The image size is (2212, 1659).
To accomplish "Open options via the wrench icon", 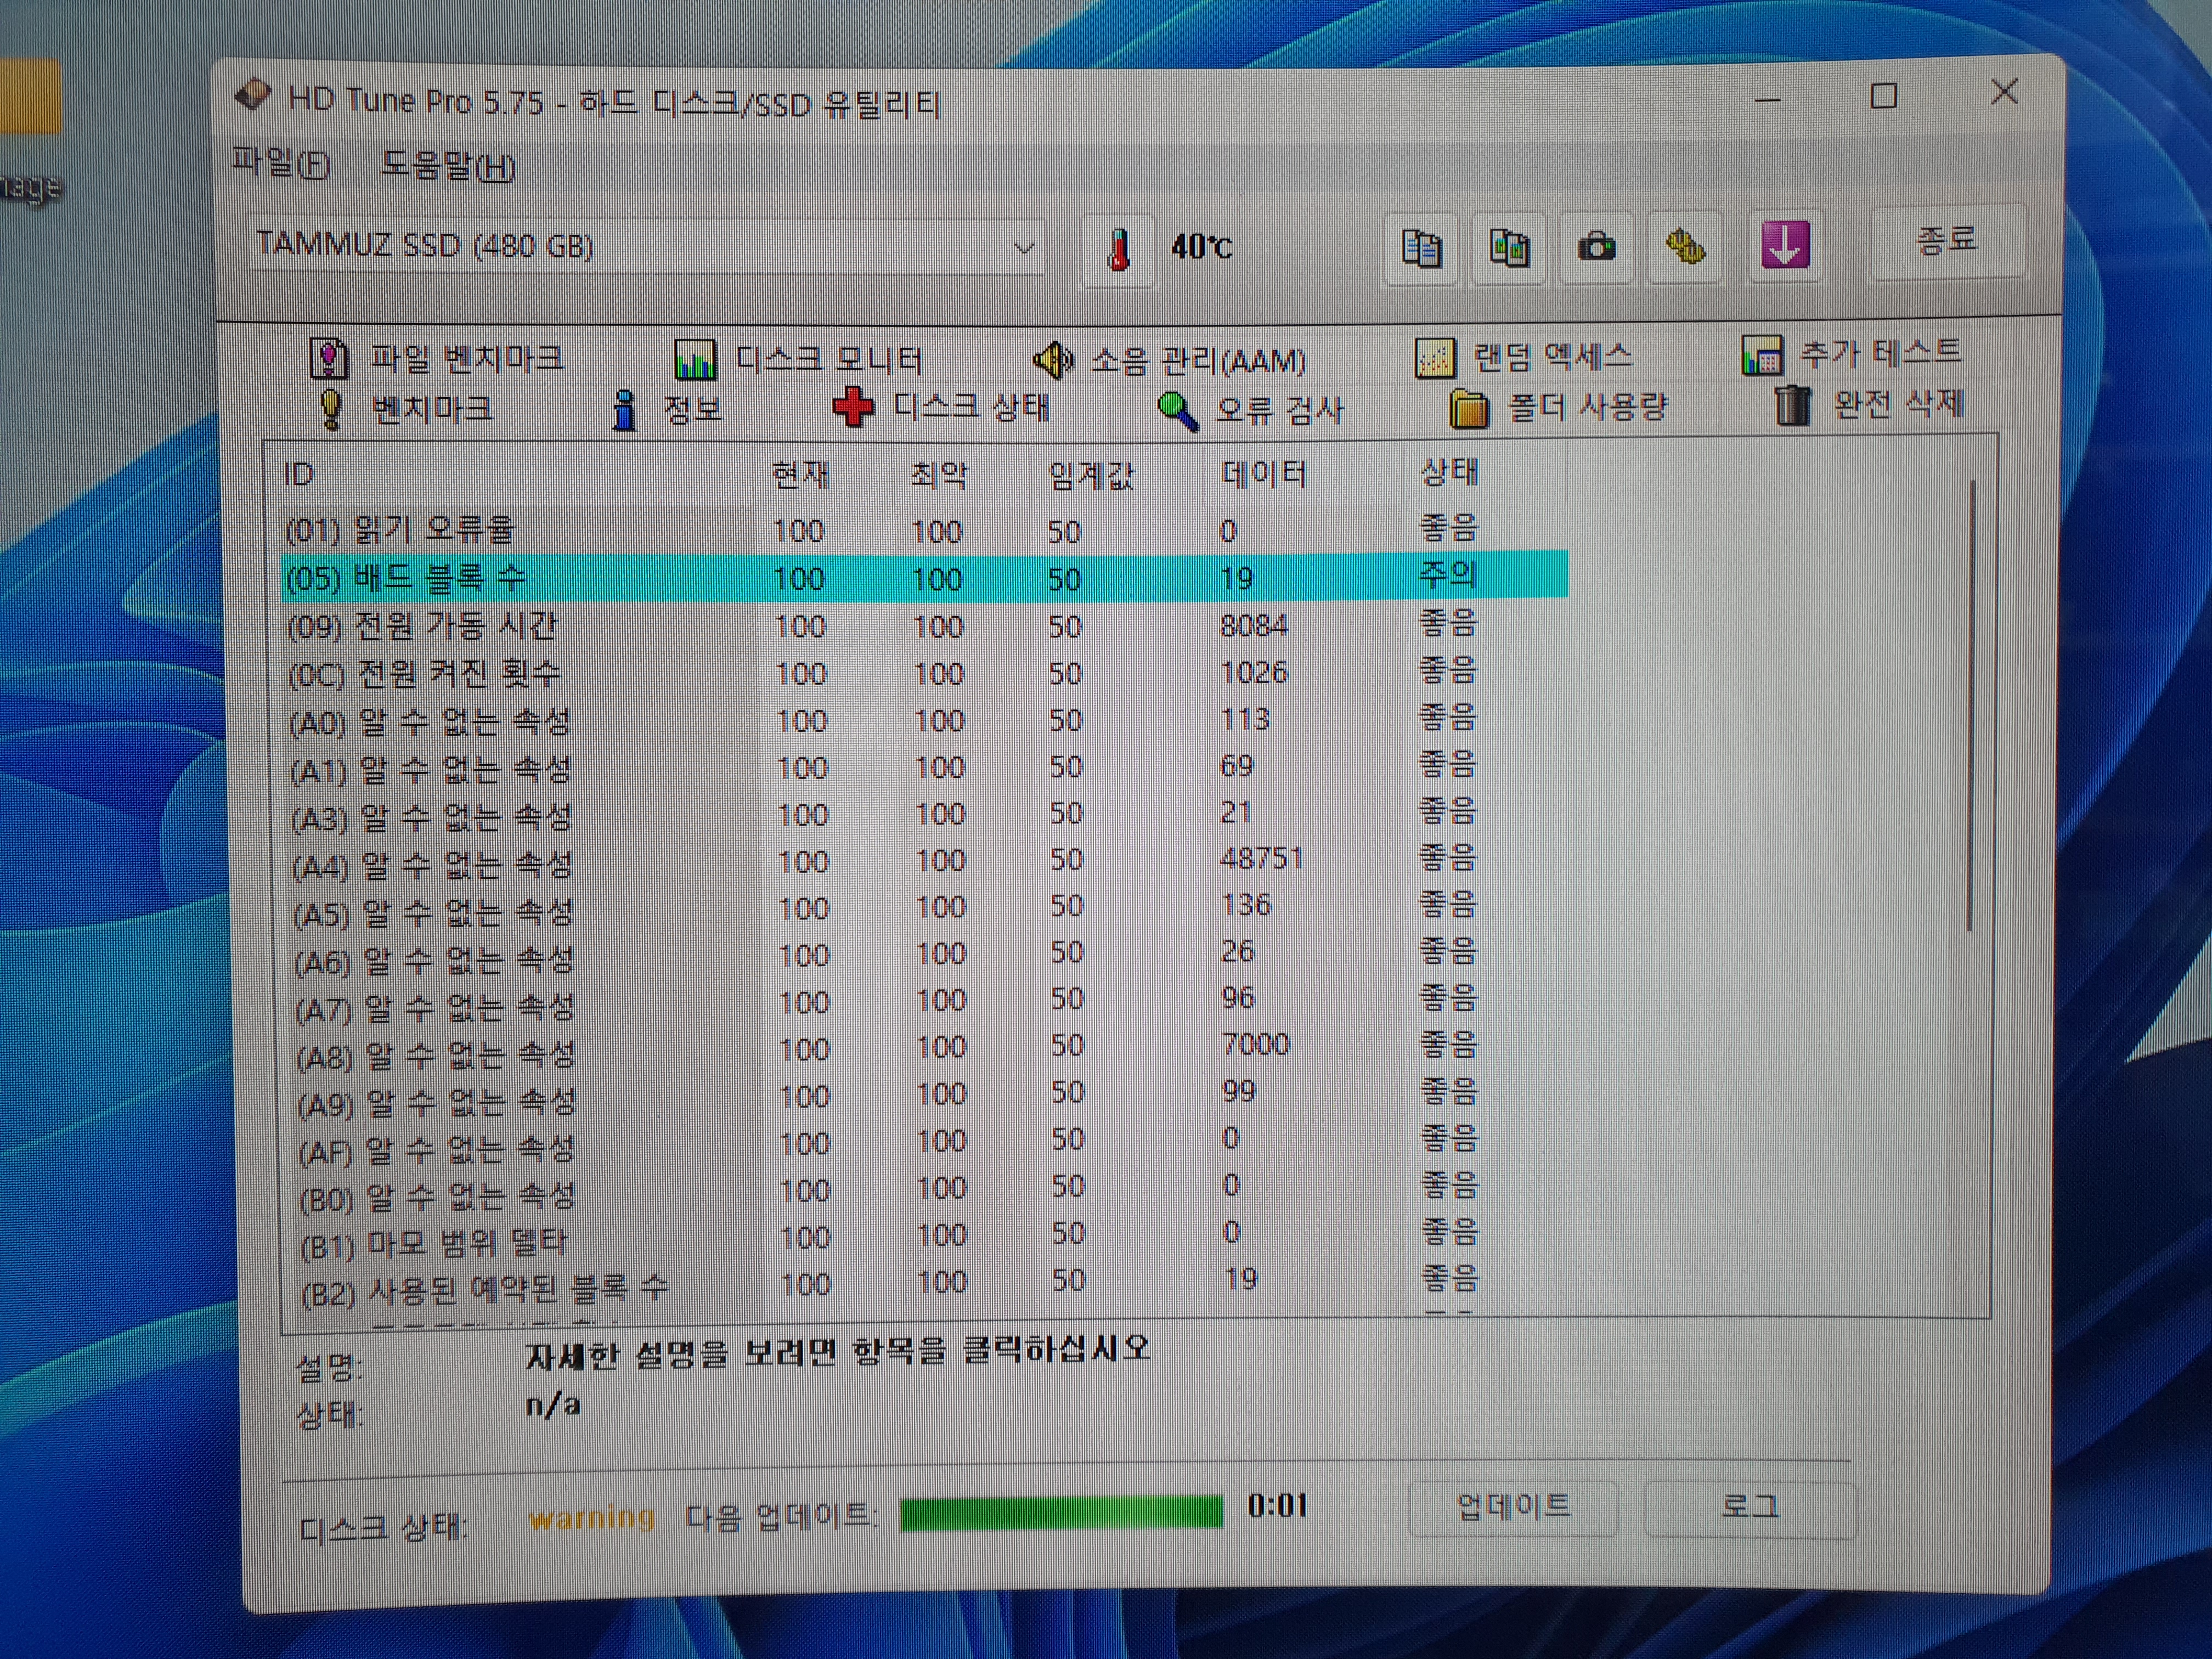I will point(1685,246).
